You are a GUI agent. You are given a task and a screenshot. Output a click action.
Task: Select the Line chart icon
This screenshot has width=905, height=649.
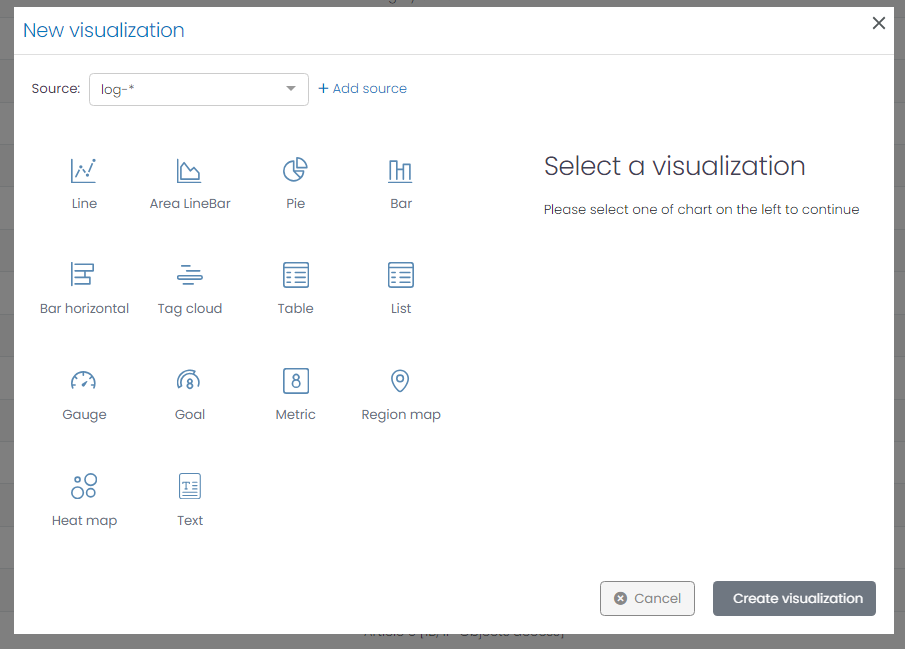pos(84,170)
